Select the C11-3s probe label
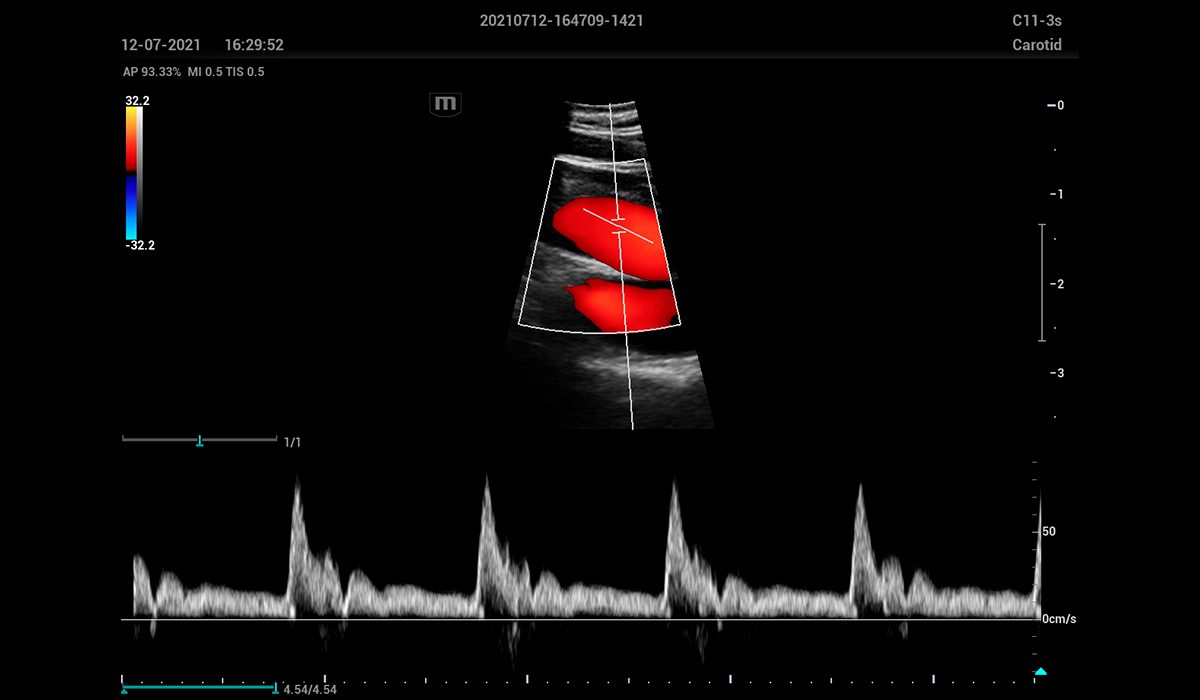The image size is (1200, 700). point(1036,20)
